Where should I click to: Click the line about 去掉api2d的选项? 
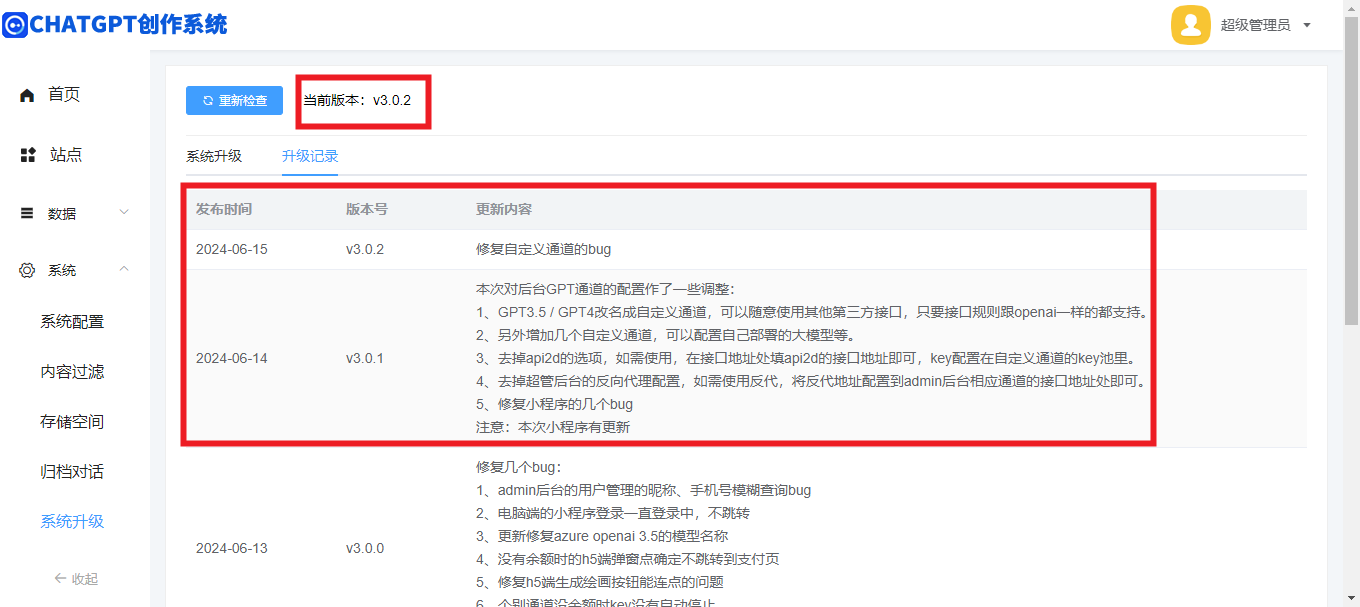point(805,358)
